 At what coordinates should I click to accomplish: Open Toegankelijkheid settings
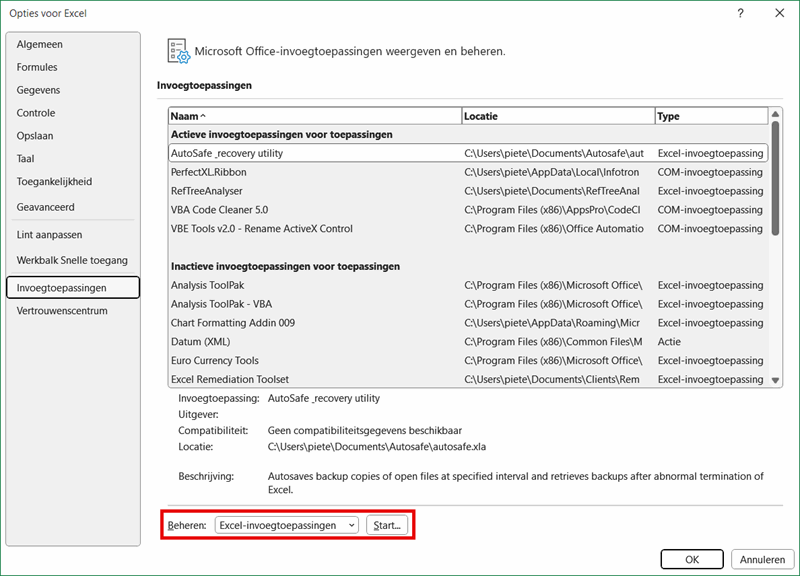point(73,182)
